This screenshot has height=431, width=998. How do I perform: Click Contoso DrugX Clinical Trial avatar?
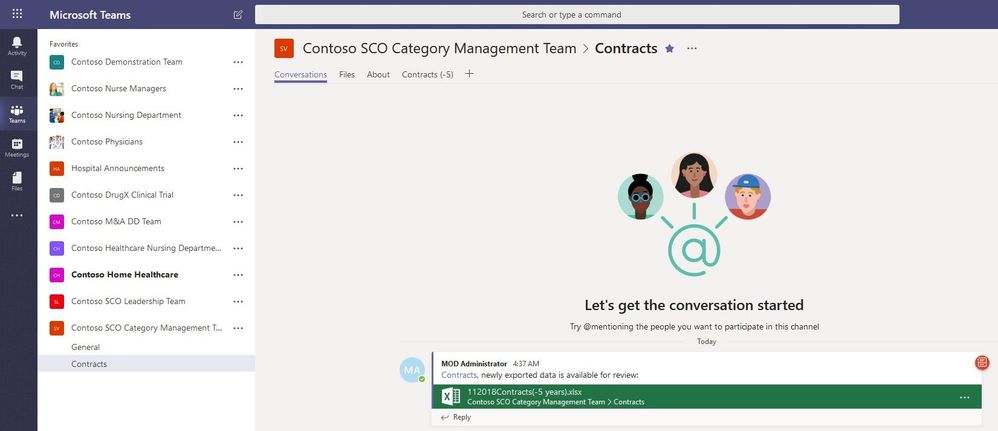point(57,195)
